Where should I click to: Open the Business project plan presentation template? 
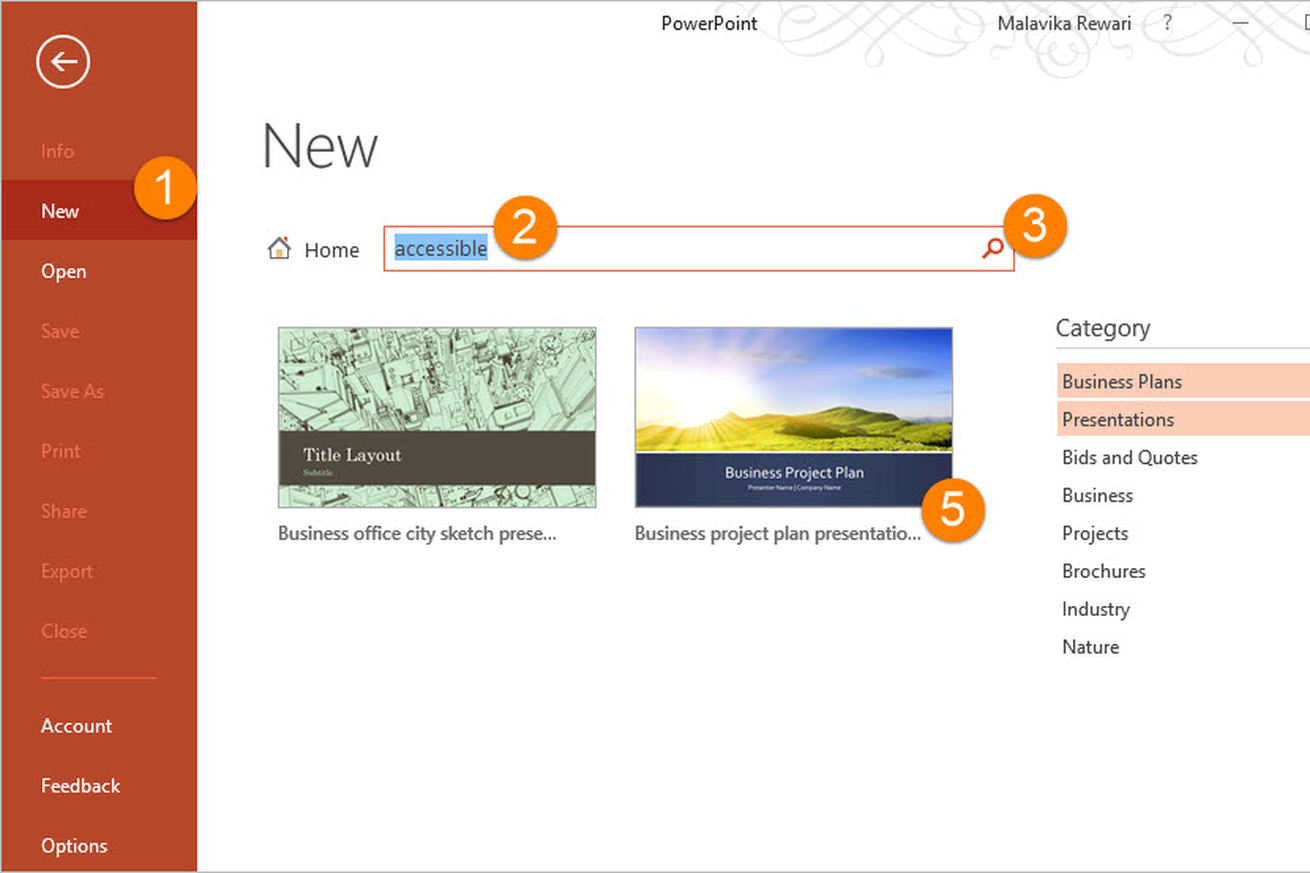click(x=793, y=417)
